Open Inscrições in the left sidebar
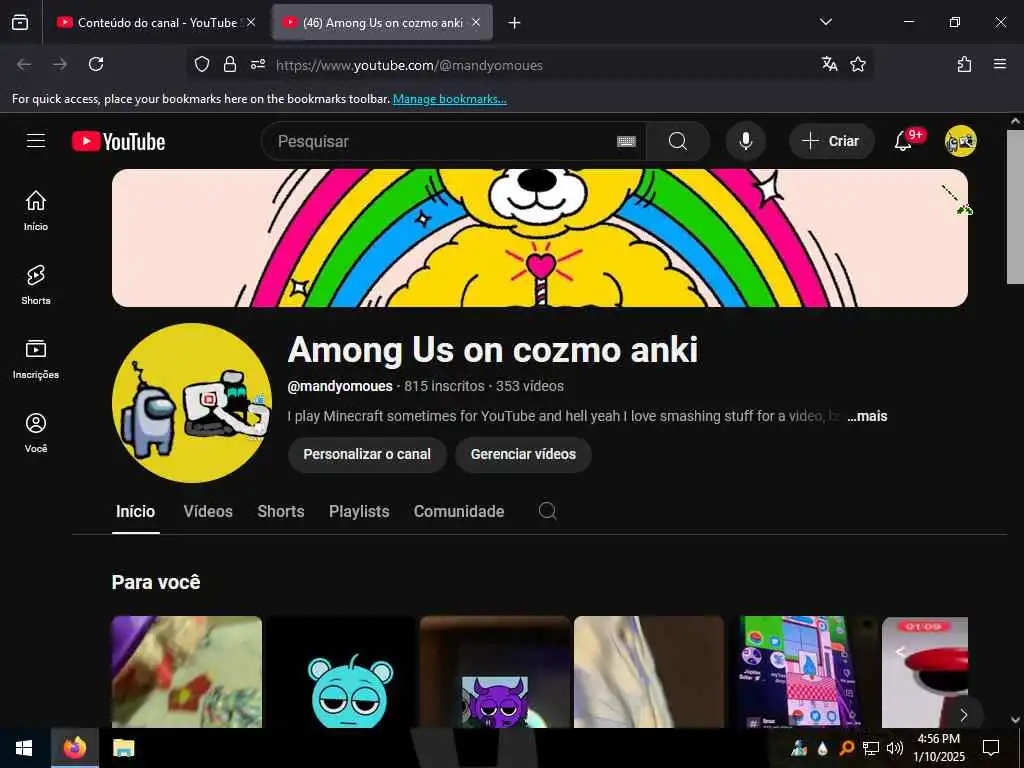This screenshot has height=768, width=1024. 36,359
